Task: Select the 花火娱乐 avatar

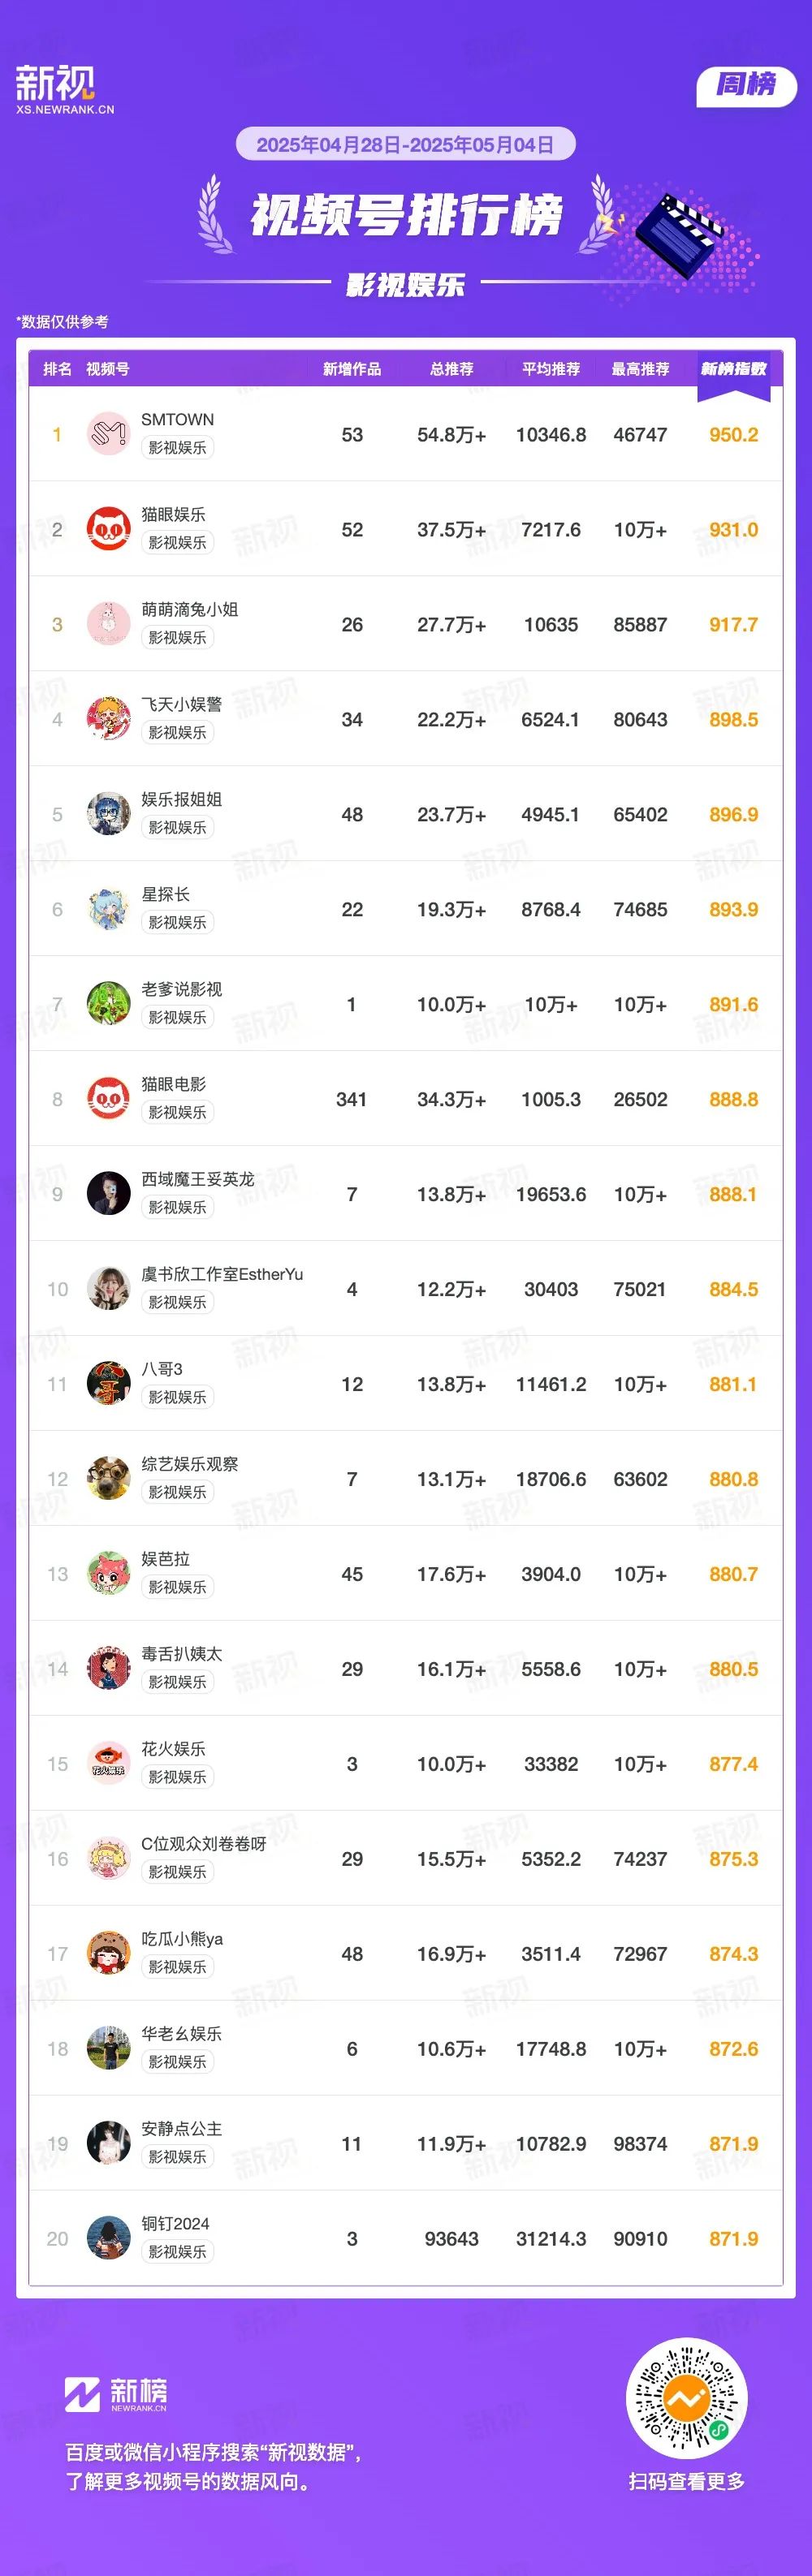Action: pos(108,1764)
